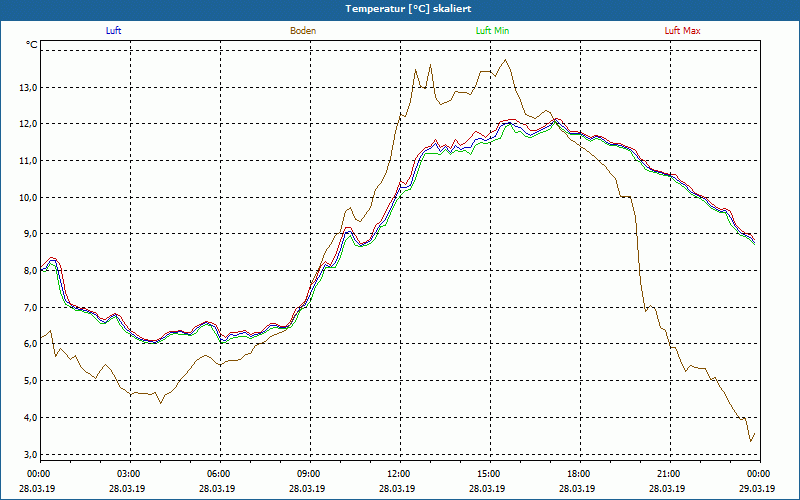
Task: Click the 10,0 y-axis value
Action: [x=29, y=197]
